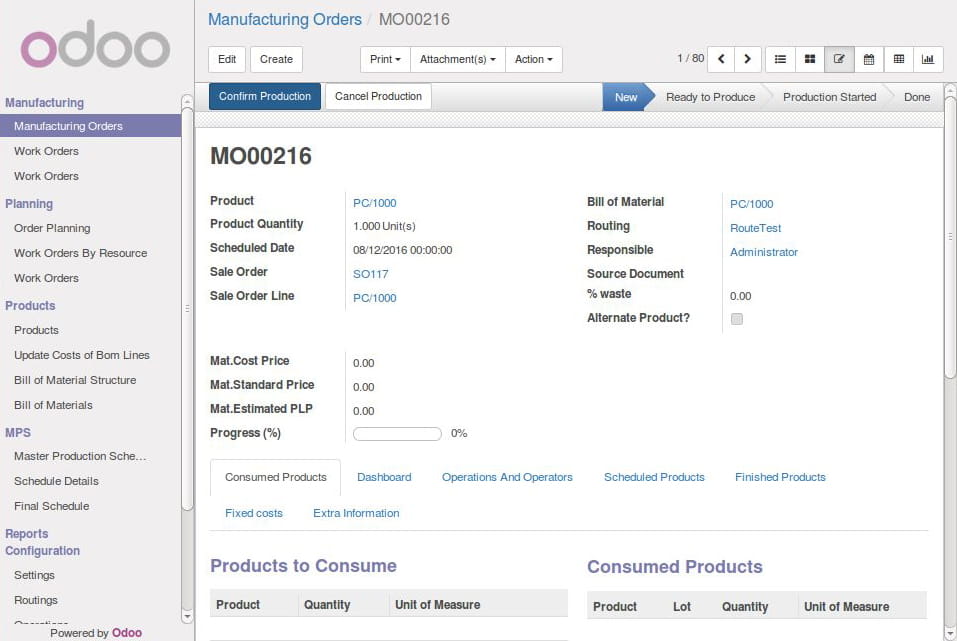Click the Manufacturing Orders breadcrumb link
The width and height of the screenshot is (957, 641).
click(x=285, y=20)
